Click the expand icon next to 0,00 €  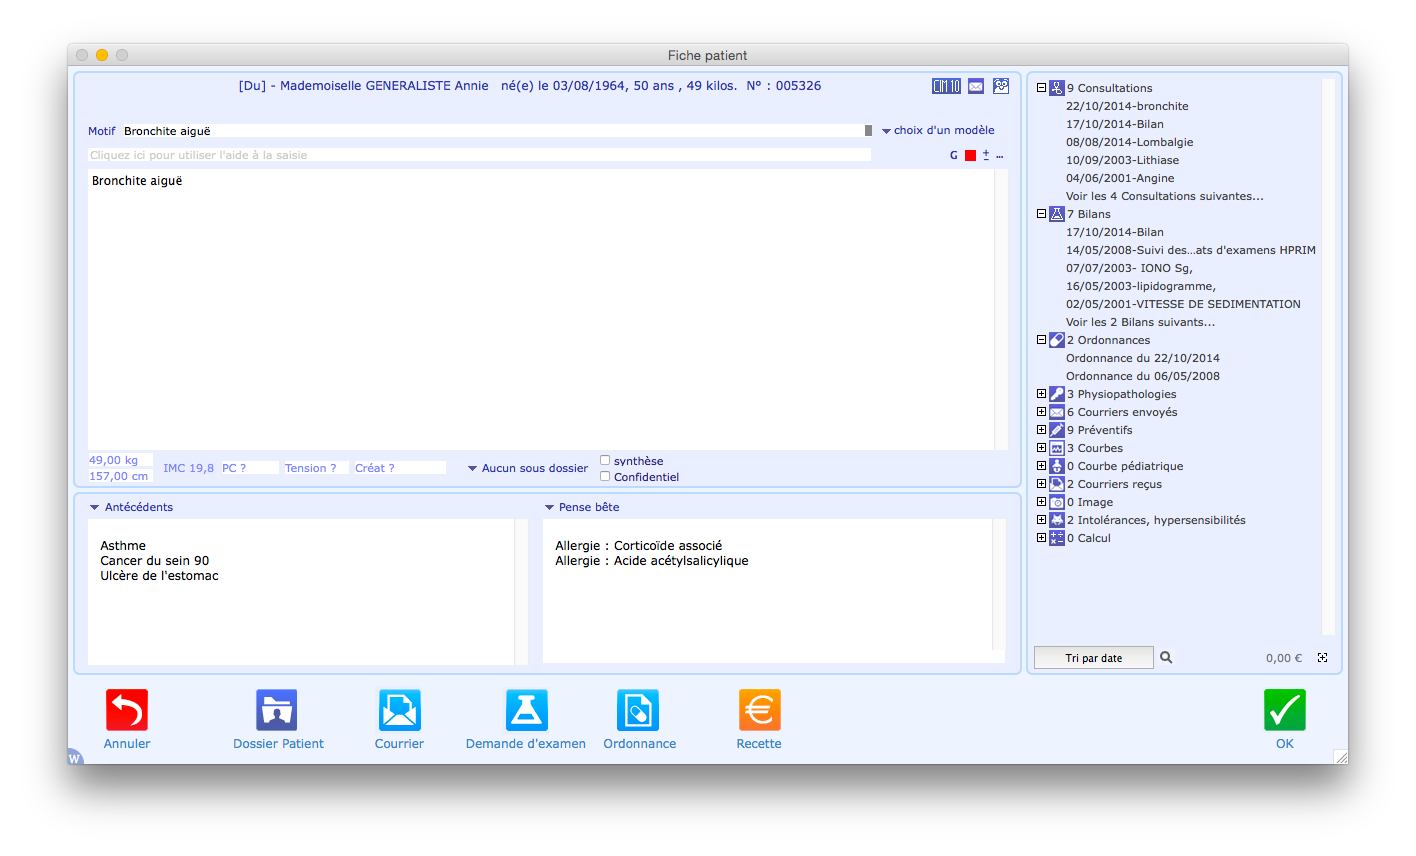coord(1322,658)
